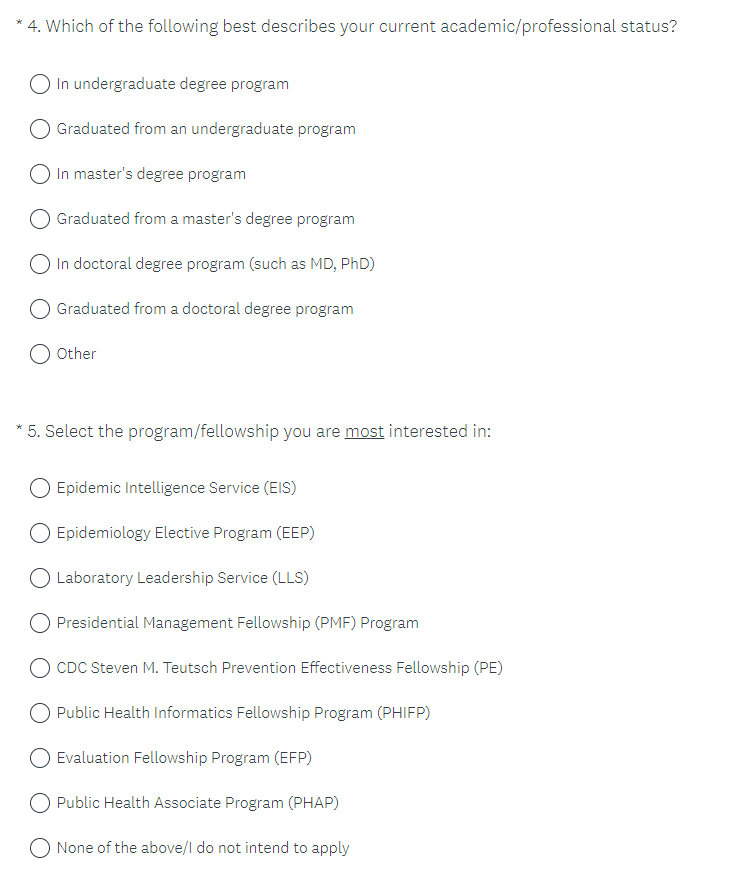Choose "Graduated from a doctoral degree program"
747x883 pixels.
pos(41,309)
